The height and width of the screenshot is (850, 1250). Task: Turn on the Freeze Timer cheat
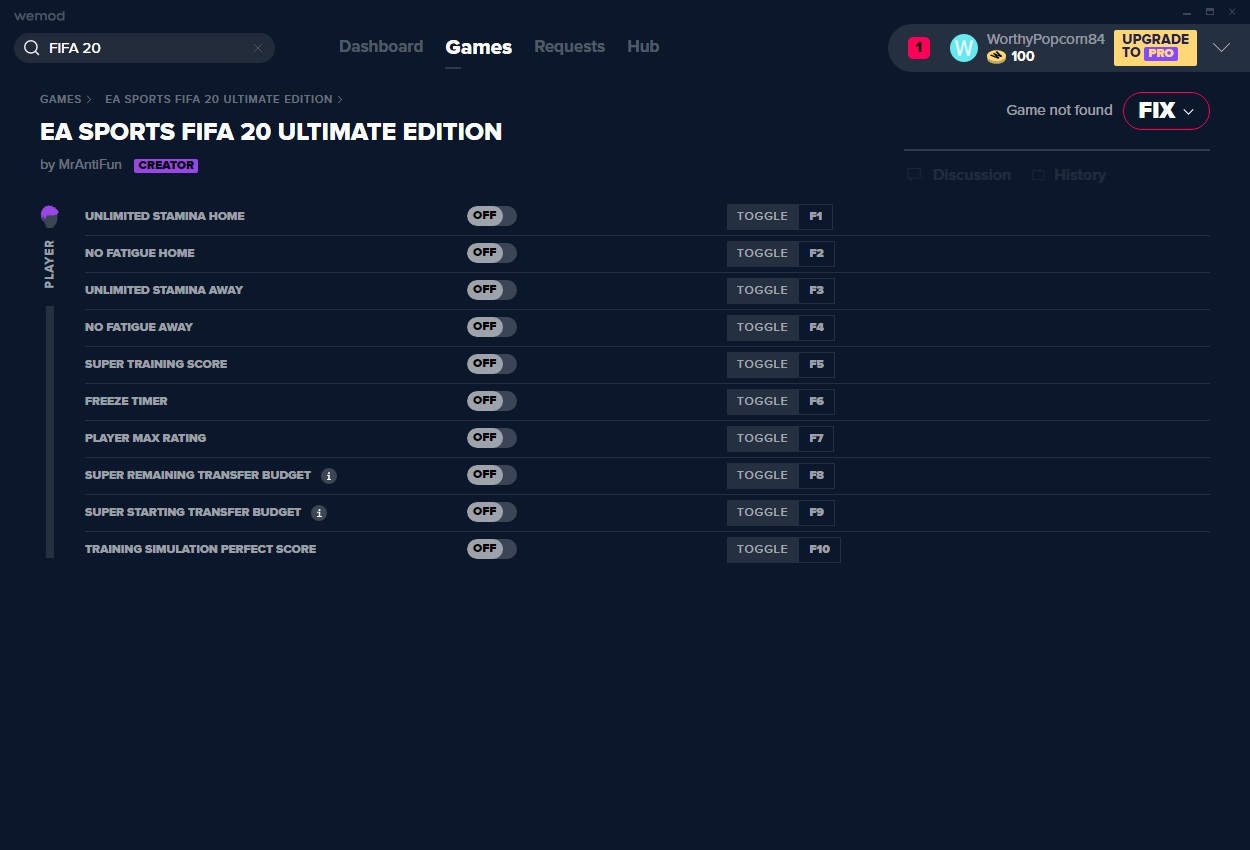tap(491, 401)
